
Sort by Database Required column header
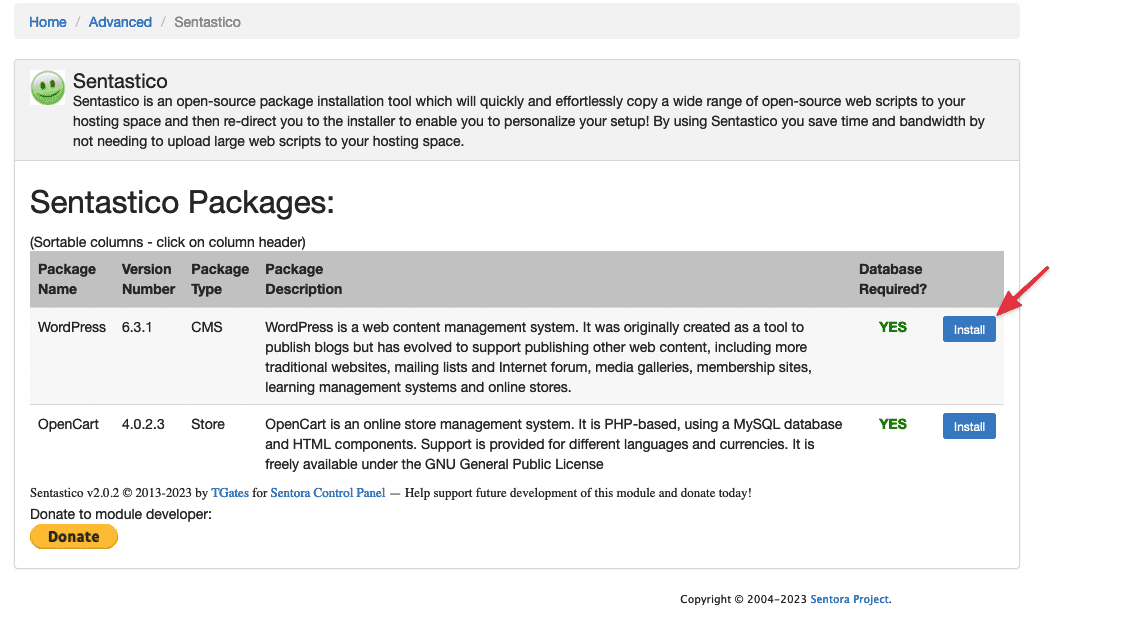click(x=892, y=279)
